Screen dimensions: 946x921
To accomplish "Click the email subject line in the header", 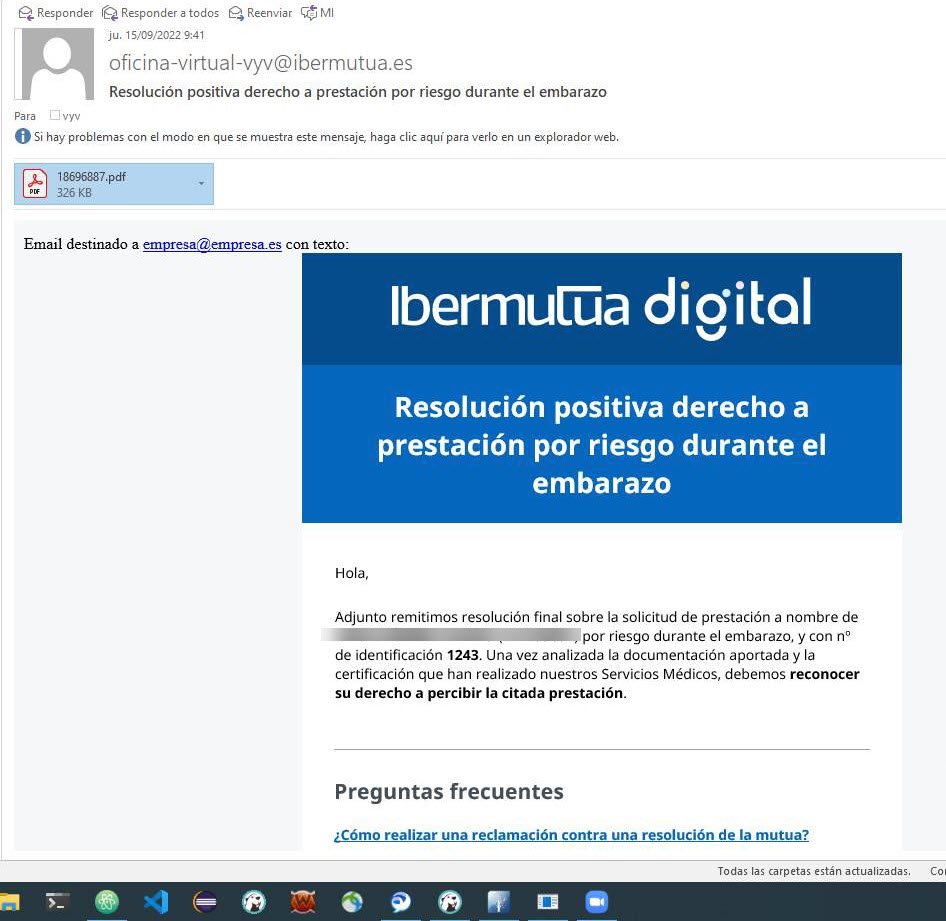I will [358, 92].
